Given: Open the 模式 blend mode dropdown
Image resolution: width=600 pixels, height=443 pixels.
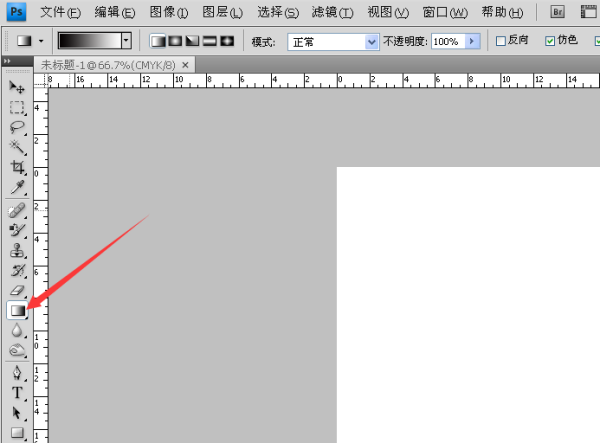Looking at the screenshot, I should [333, 42].
